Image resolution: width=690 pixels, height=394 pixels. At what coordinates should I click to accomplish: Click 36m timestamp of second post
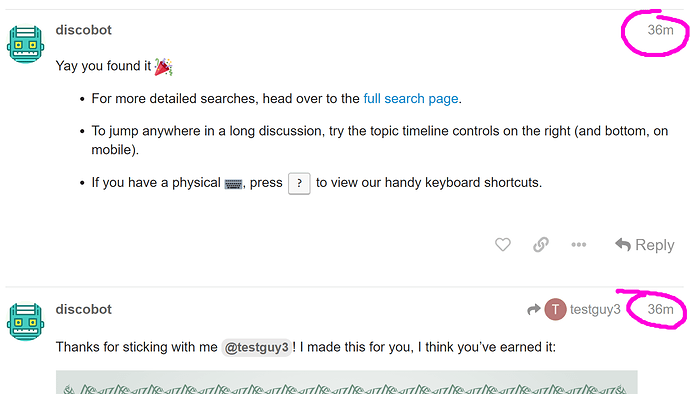[x=660, y=309]
